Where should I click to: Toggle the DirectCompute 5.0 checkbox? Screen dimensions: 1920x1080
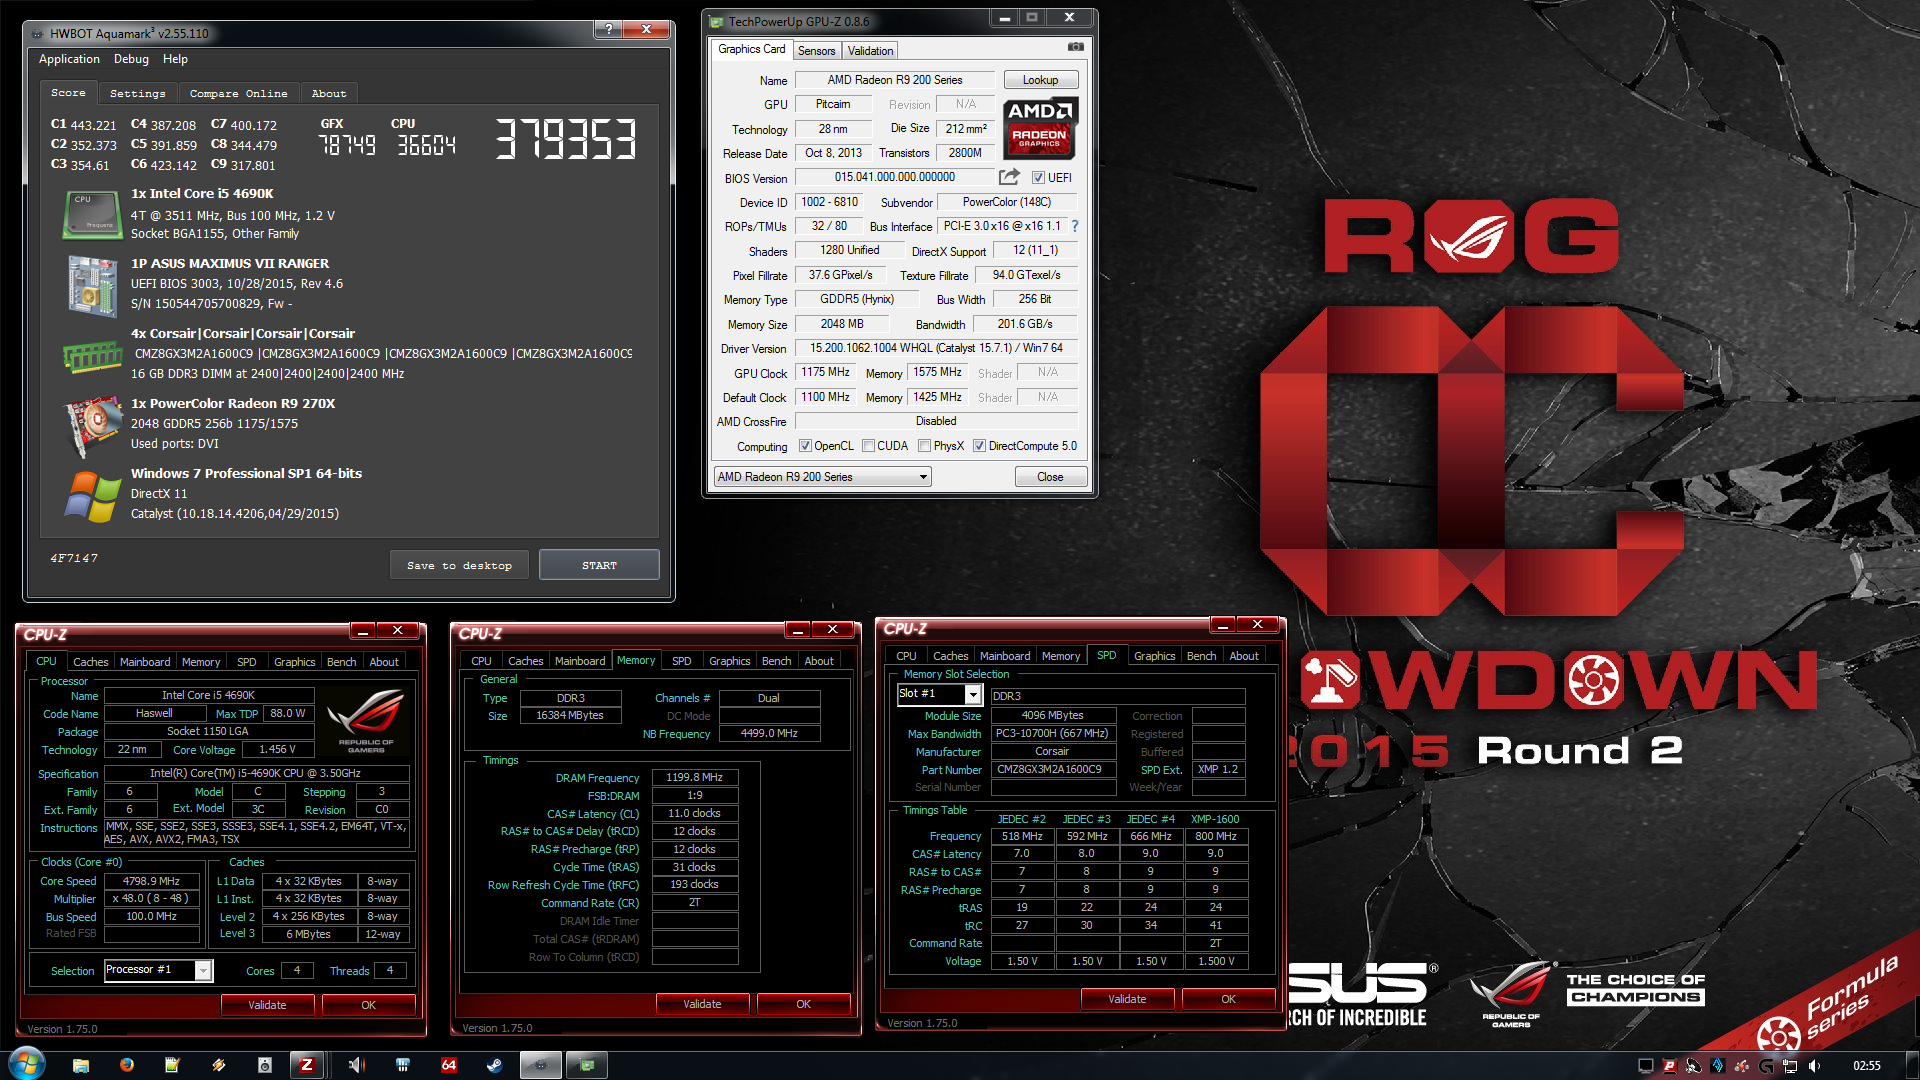click(979, 446)
